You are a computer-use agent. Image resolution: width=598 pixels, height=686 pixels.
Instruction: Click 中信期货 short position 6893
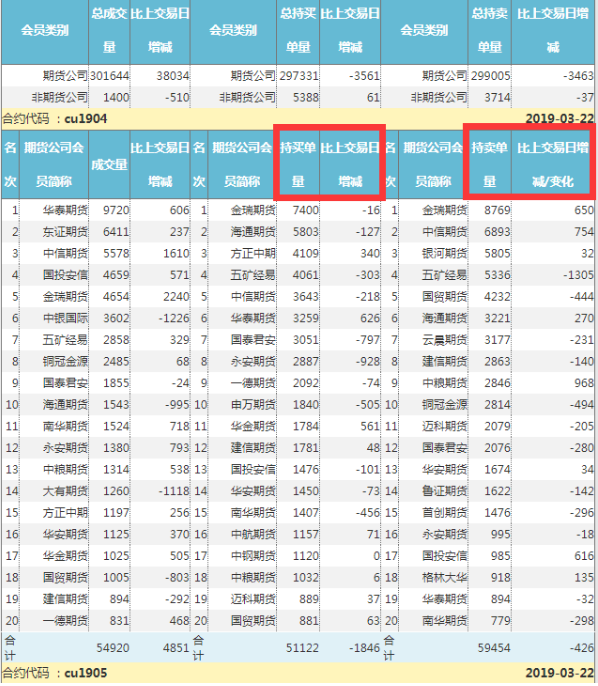pos(497,232)
